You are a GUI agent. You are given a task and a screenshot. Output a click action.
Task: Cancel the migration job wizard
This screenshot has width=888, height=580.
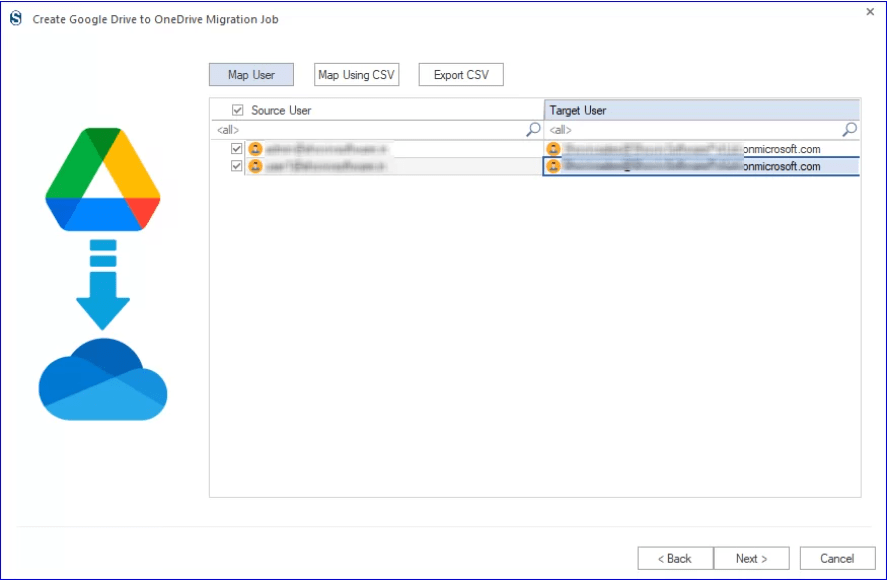837,558
